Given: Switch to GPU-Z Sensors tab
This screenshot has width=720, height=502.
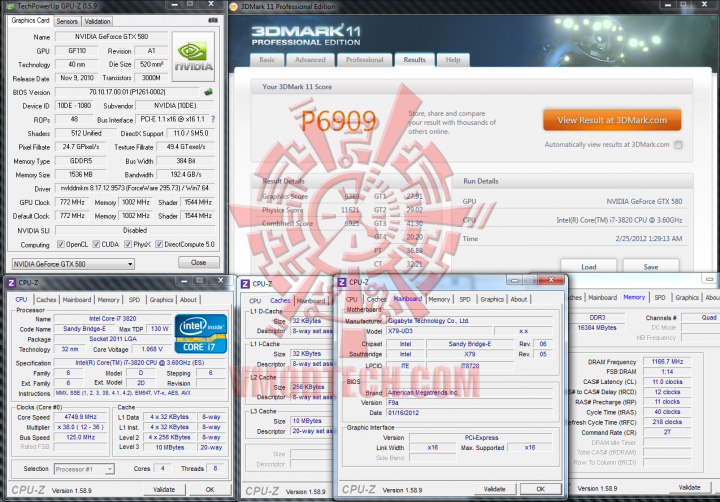Looking at the screenshot, I should point(67,21).
